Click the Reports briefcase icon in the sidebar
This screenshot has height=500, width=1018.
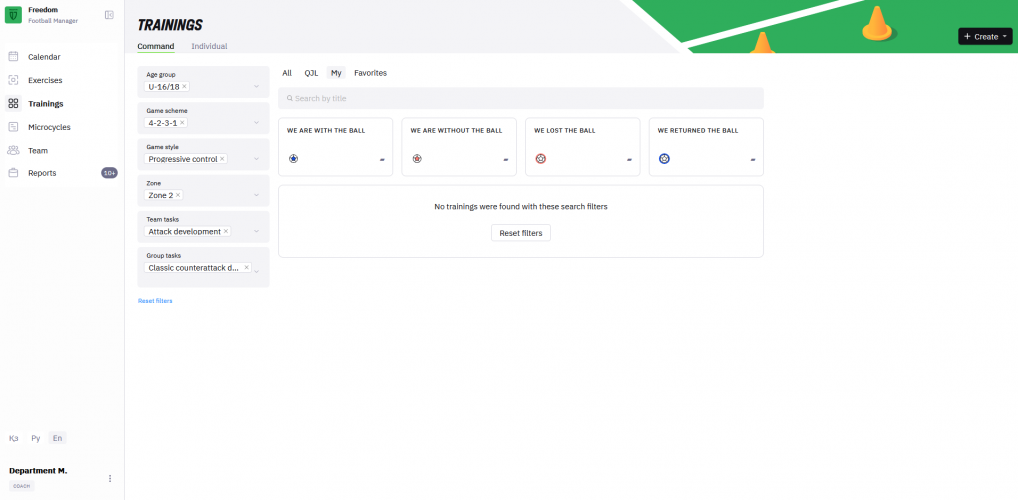(13, 173)
